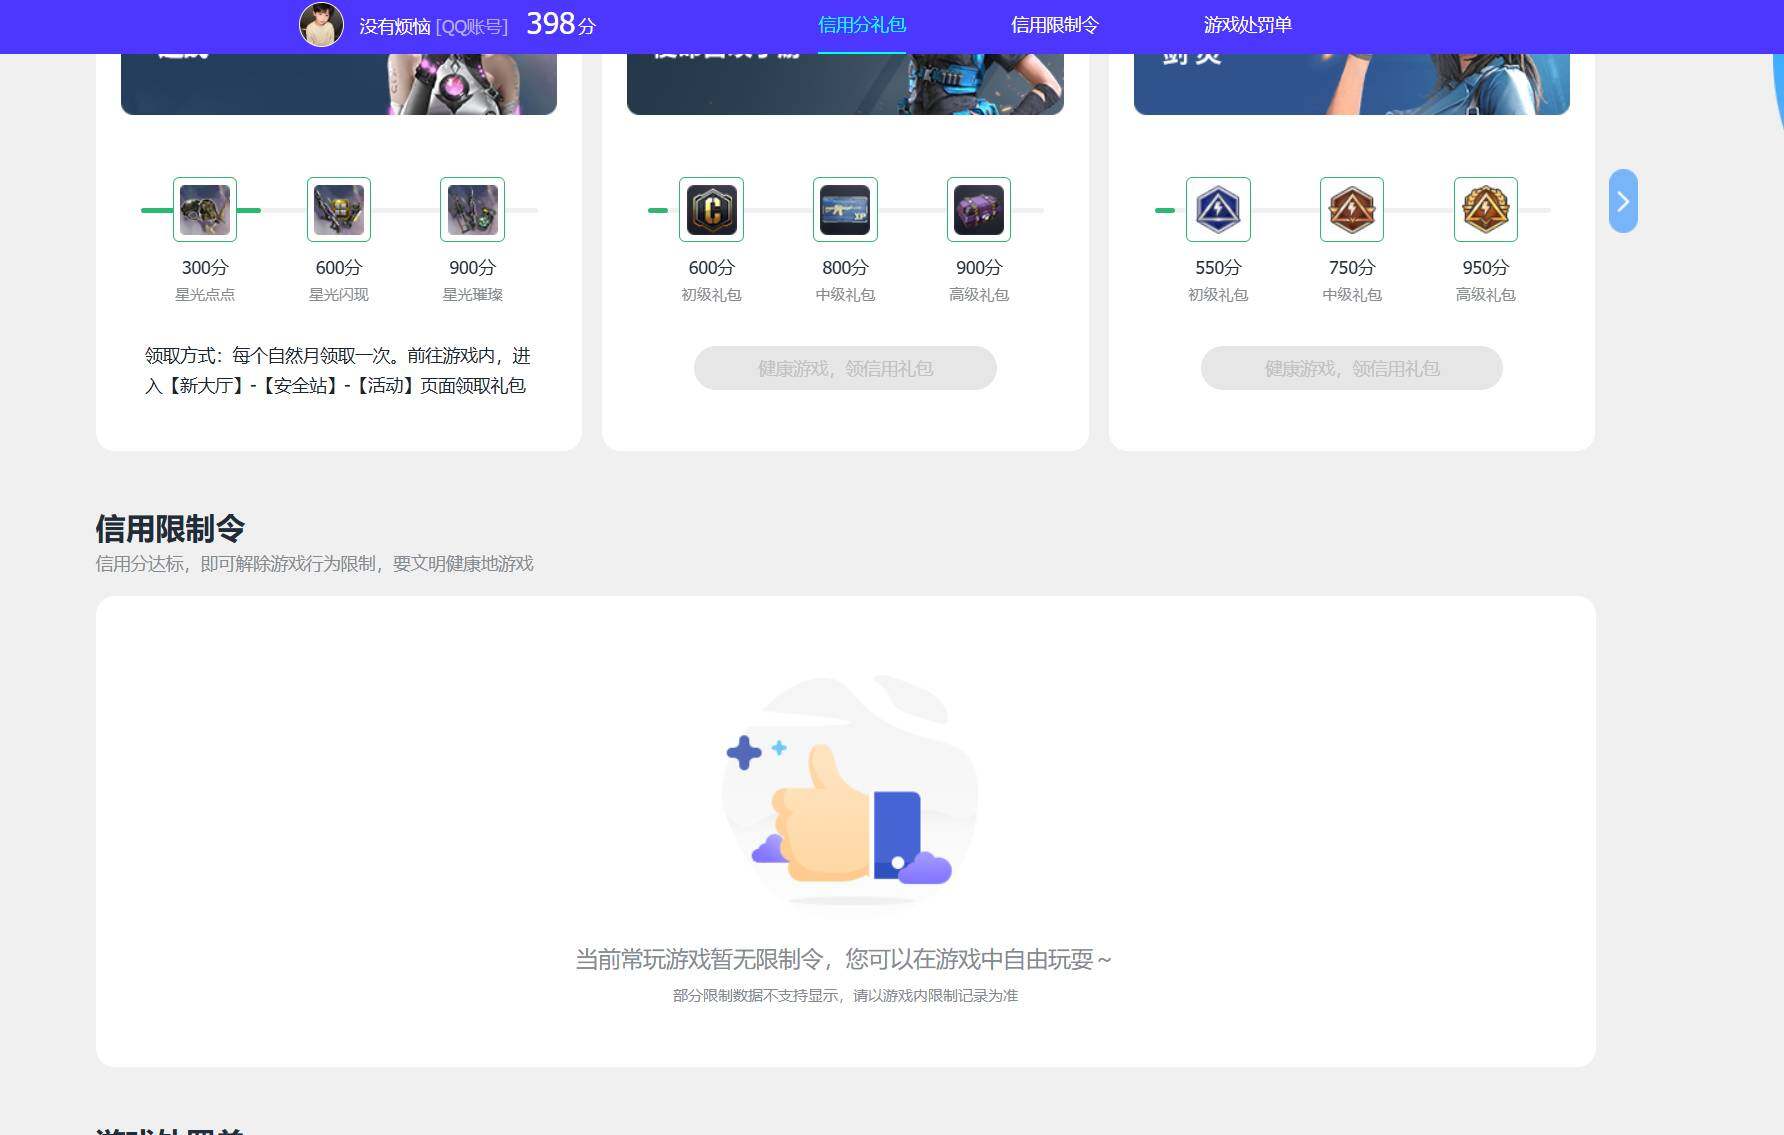Image resolution: width=1784 pixels, height=1135 pixels.
Task: Select the 900分 星光璀璨 reward icon
Action: click(472, 209)
